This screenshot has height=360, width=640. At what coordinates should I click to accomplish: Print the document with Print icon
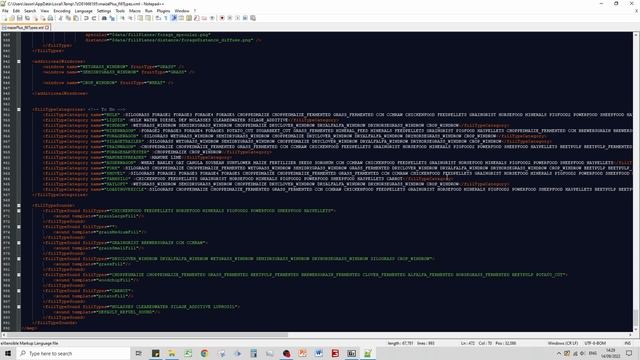pos(50,18)
